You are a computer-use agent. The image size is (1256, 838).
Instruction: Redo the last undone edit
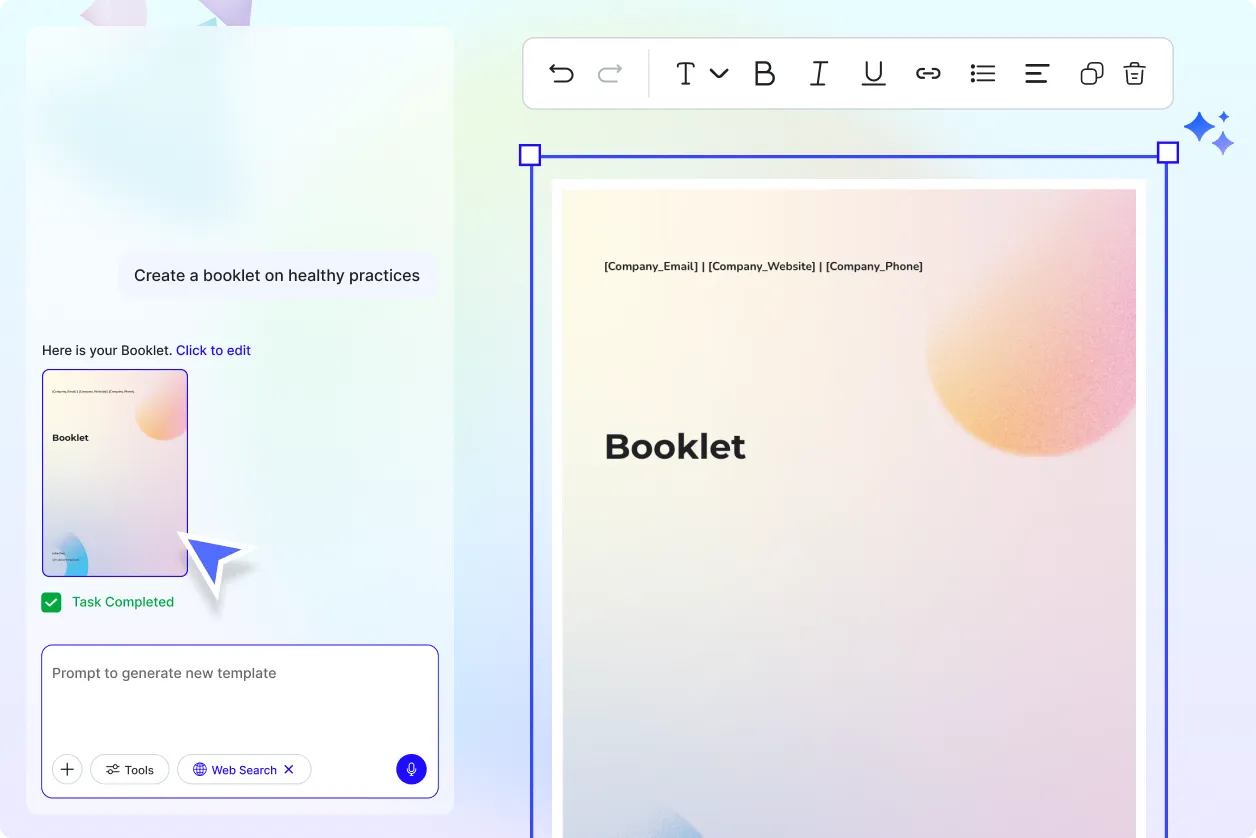click(610, 73)
